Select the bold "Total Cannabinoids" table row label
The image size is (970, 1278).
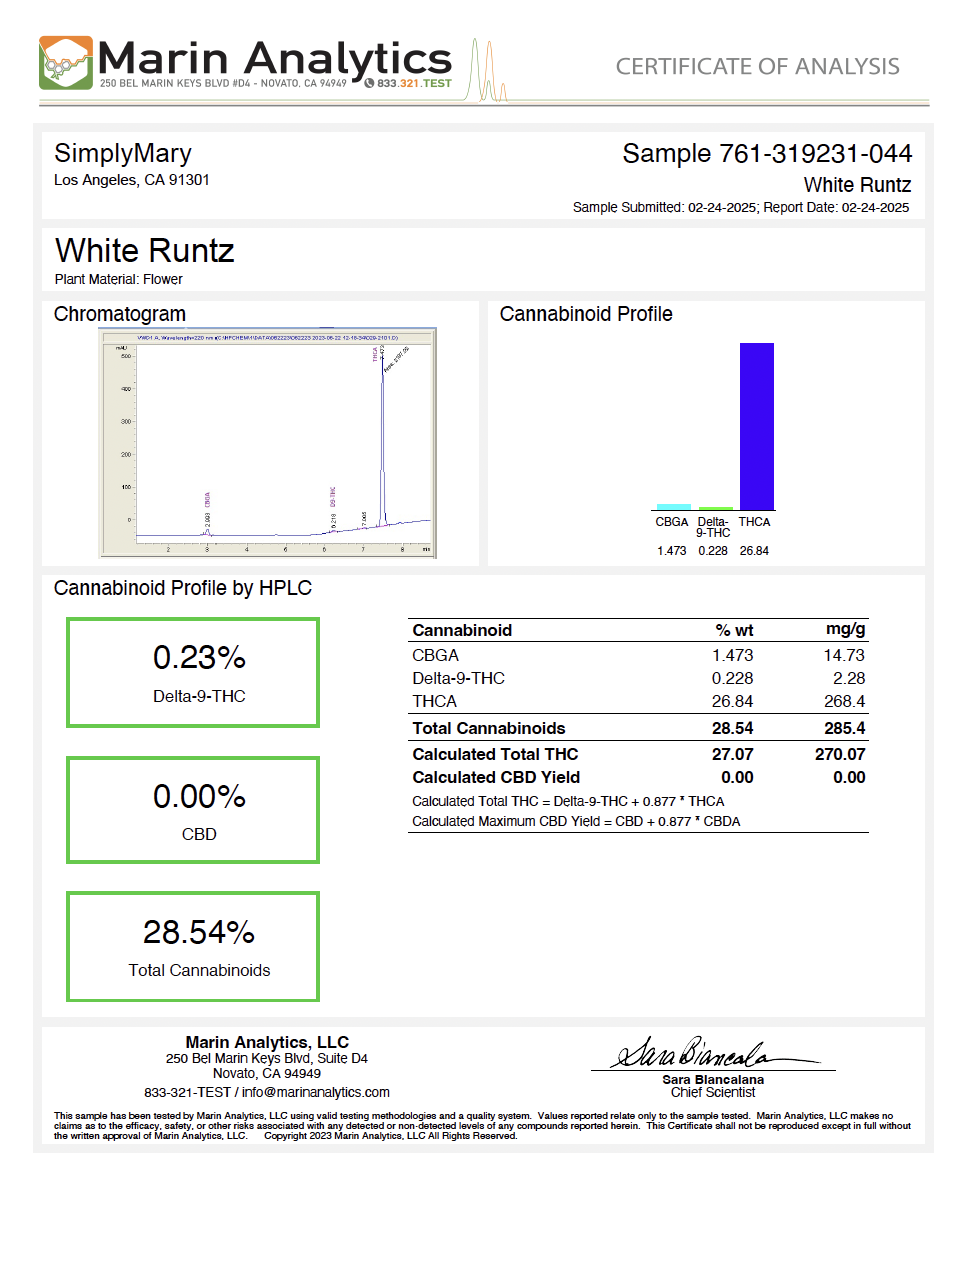point(489,728)
